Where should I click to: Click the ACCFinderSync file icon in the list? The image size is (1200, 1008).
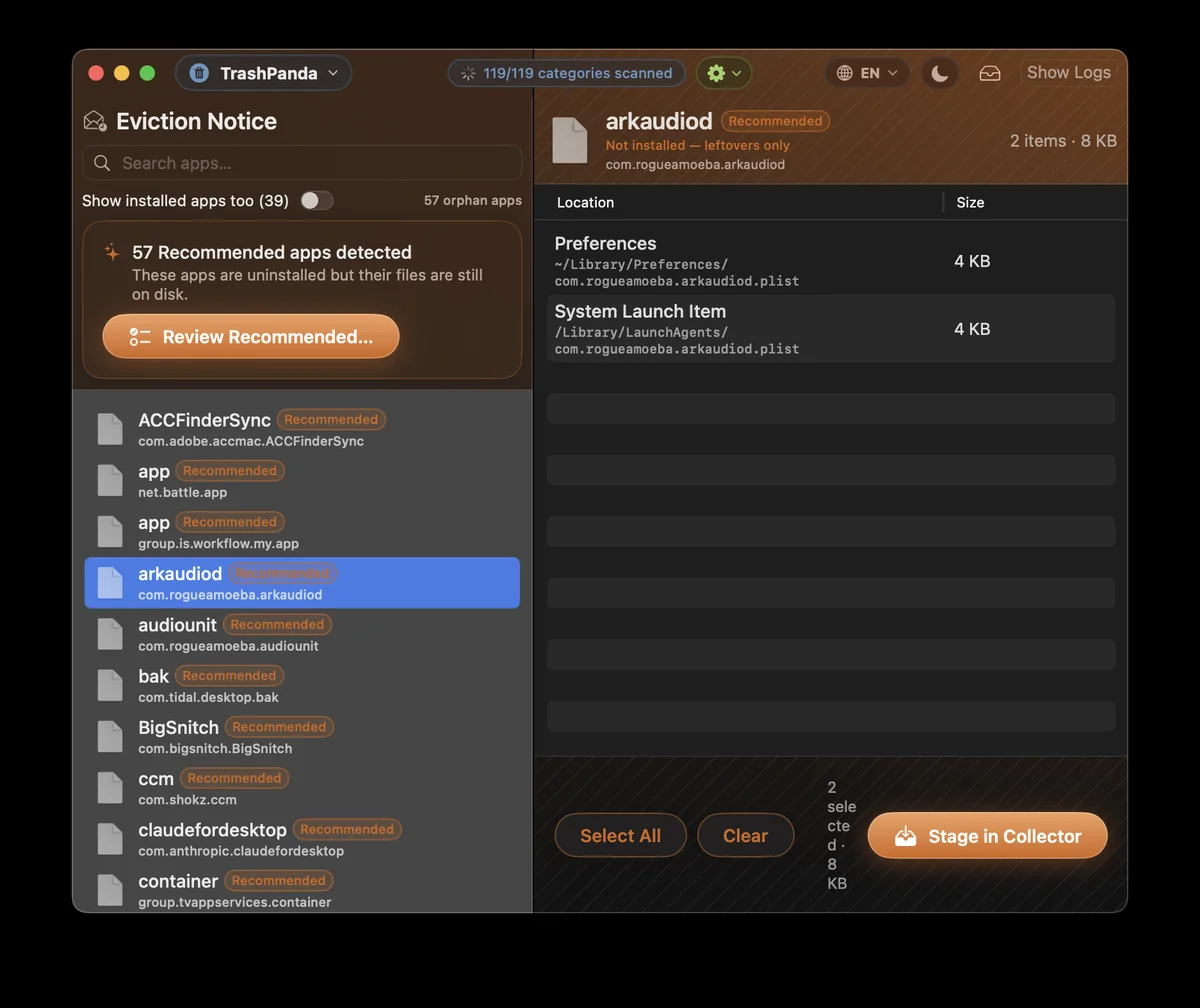(x=110, y=429)
